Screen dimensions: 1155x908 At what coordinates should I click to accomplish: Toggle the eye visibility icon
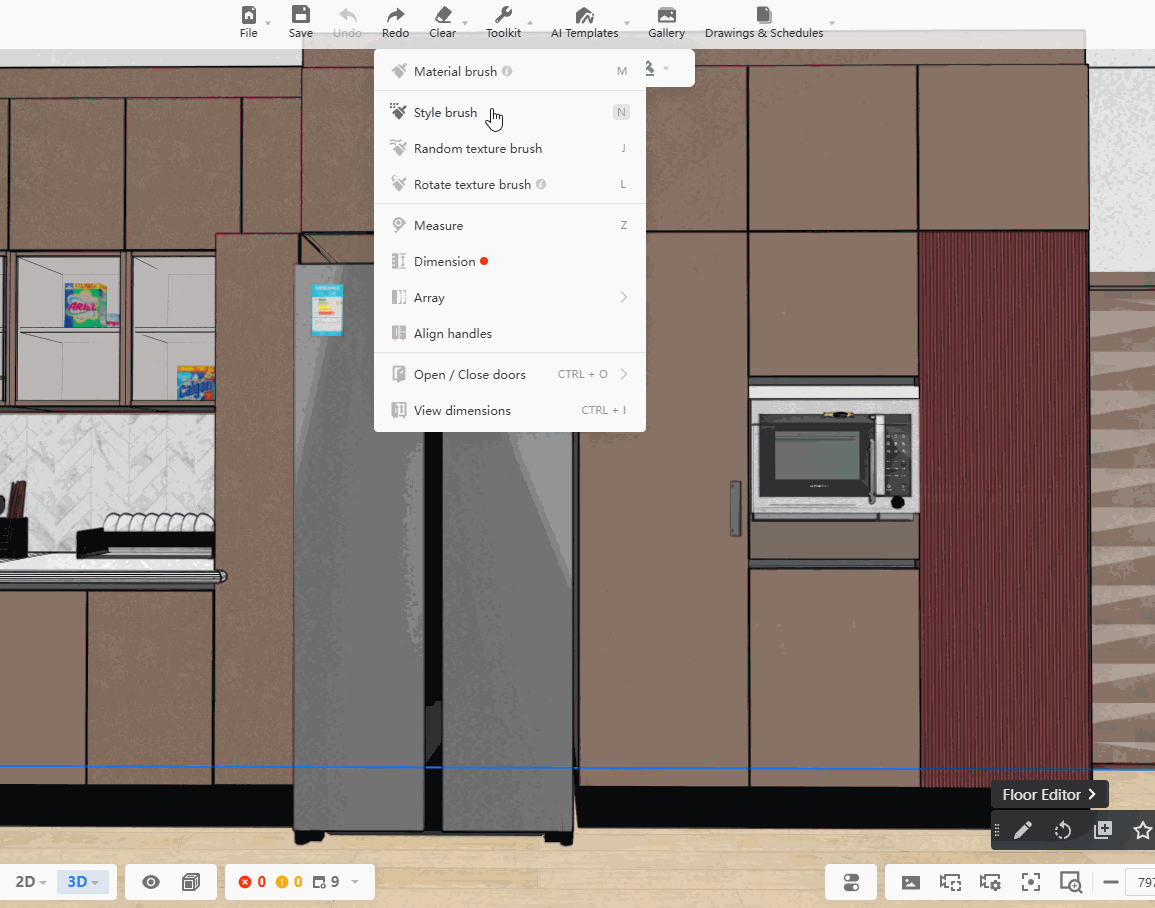pos(151,882)
